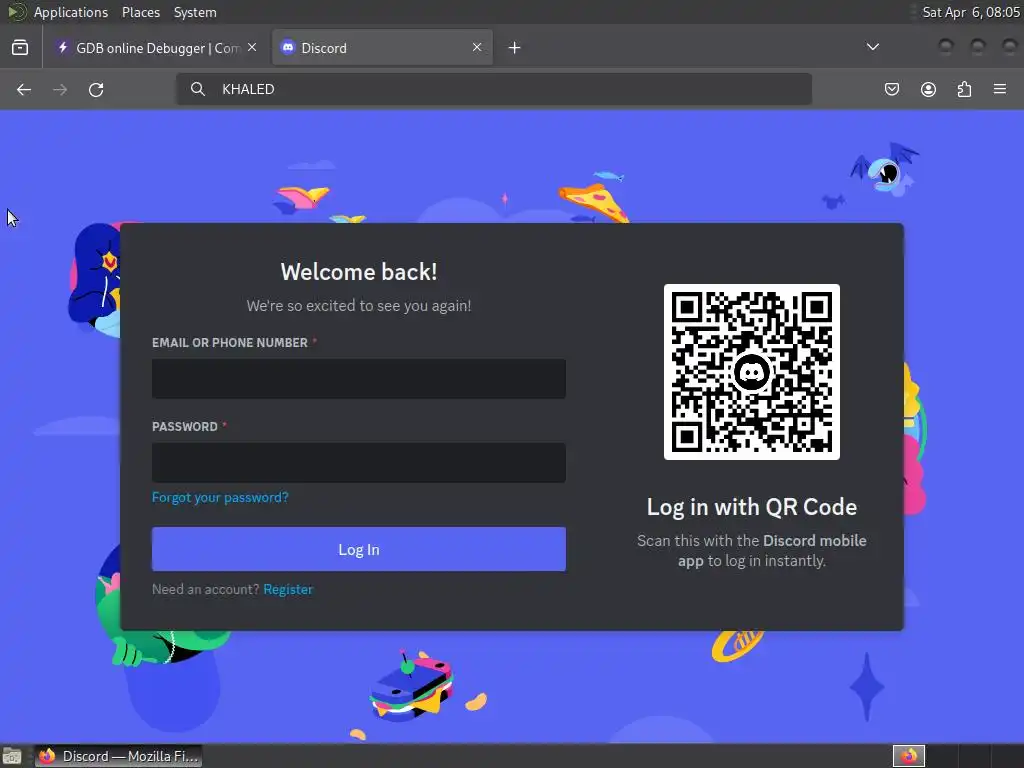The image size is (1024, 768).
Task: Expand the list all tabs chevron
Action: 872,47
